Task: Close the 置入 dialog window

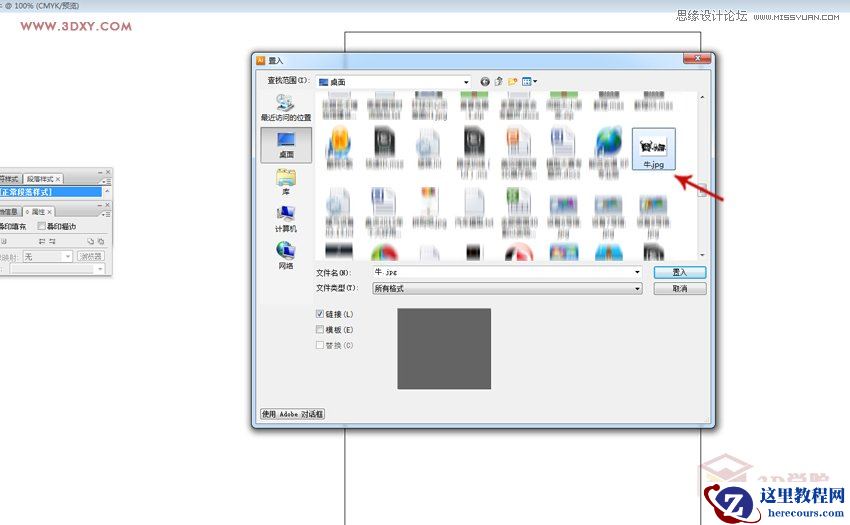Action: pyautogui.click(x=697, y=59)
